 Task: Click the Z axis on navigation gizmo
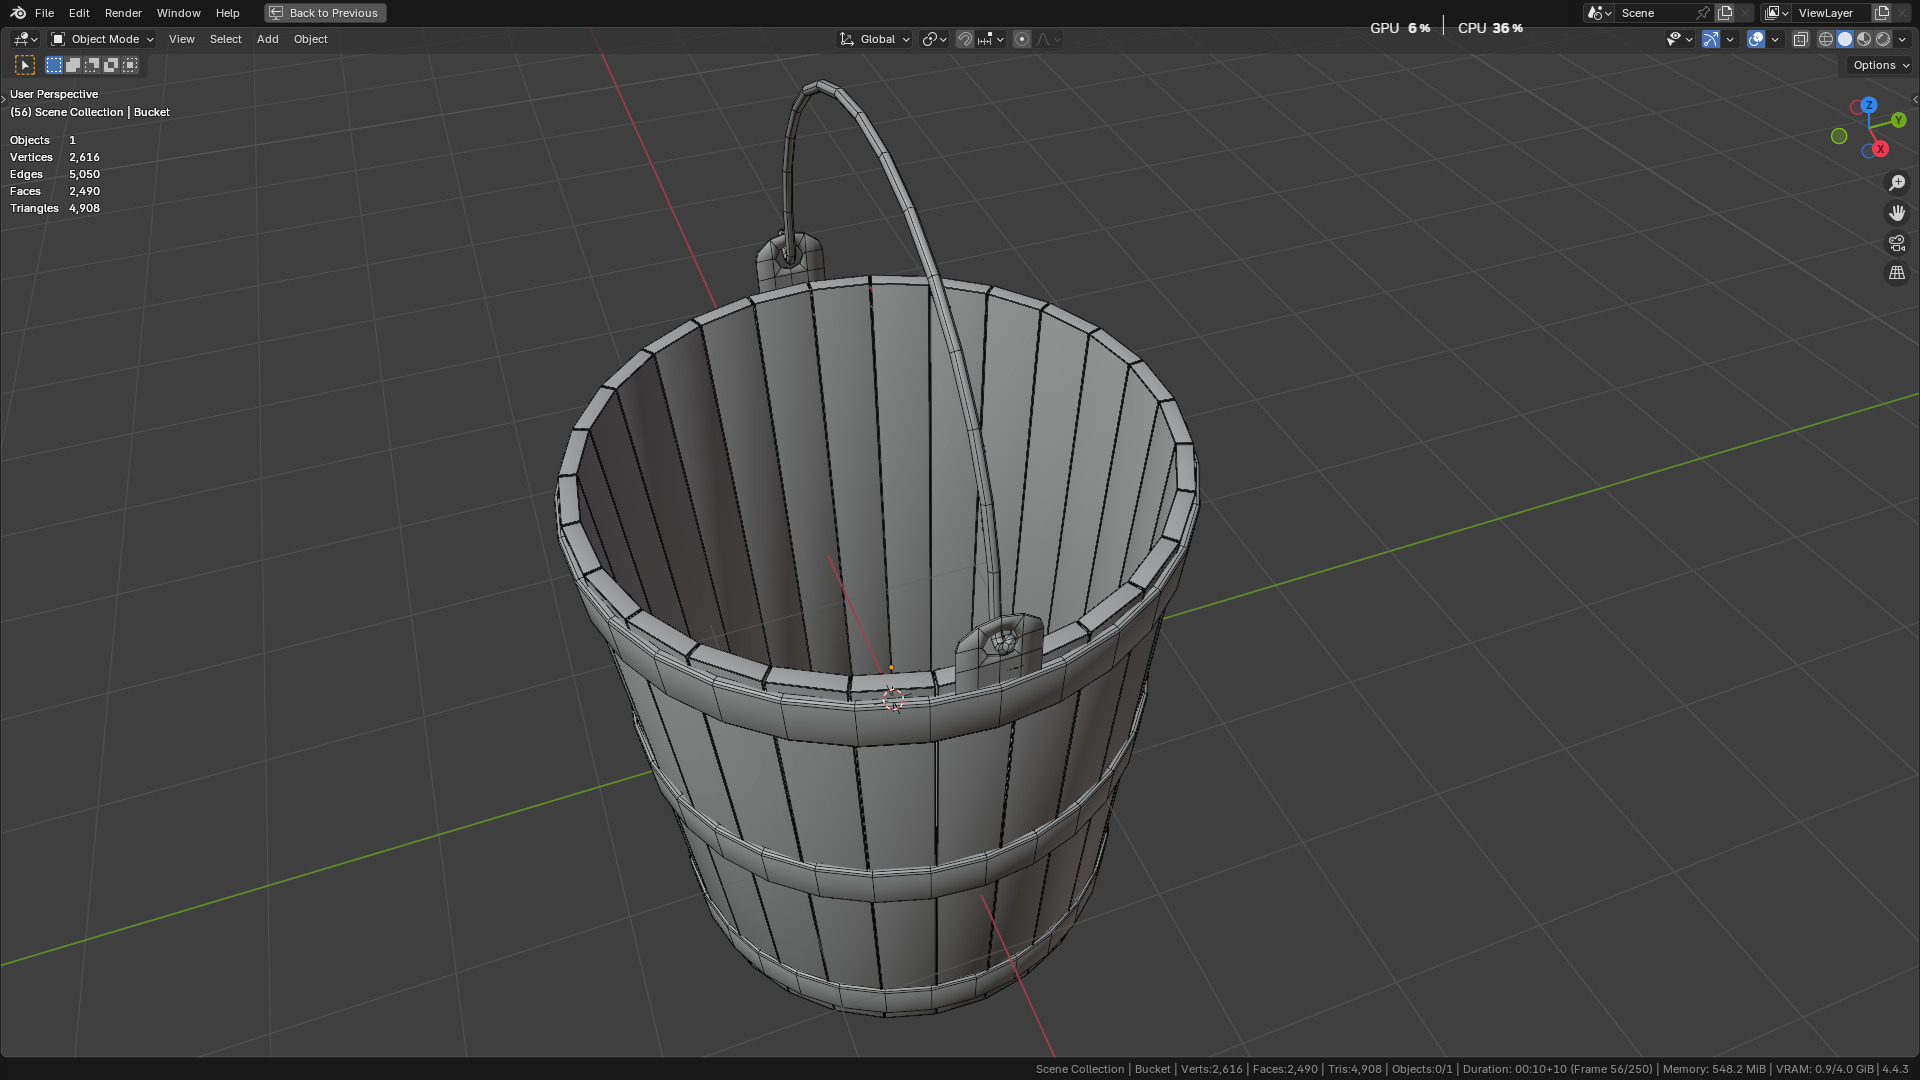coord(1868,105)
